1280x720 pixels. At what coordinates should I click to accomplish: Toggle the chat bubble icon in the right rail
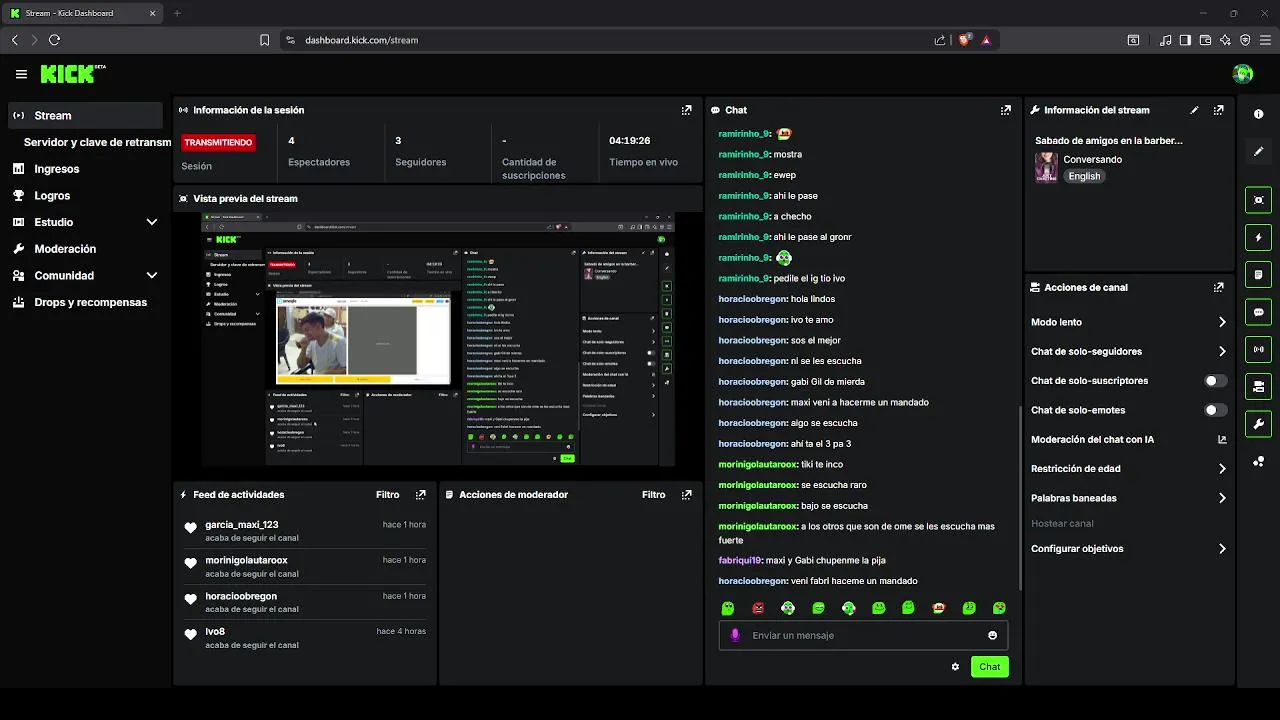[1258, 312]
